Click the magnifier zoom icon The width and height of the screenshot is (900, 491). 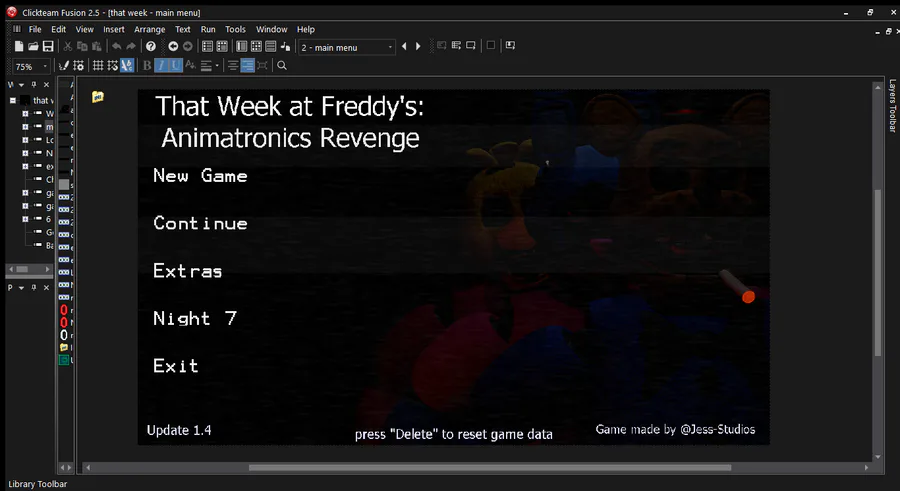pyautogui.click(x=282, y=66)
